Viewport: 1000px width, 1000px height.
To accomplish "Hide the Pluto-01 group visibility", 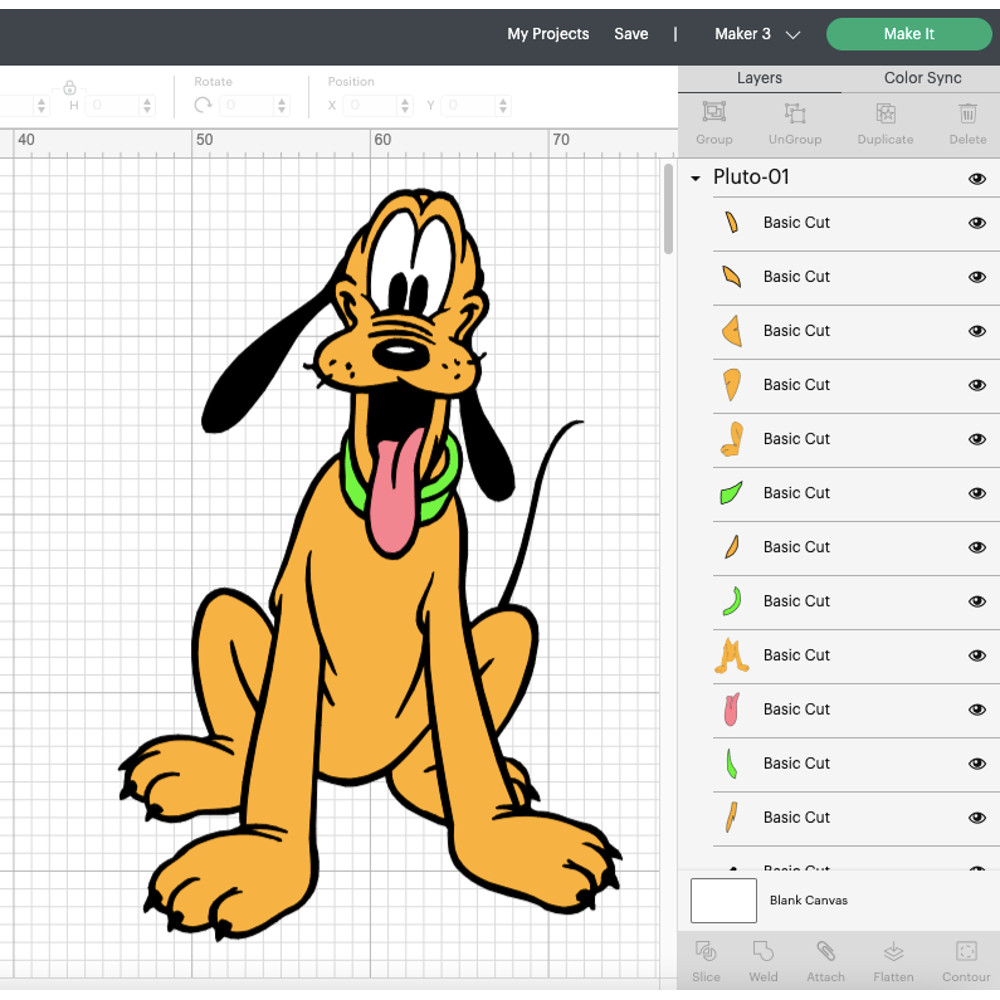I will [x=977, y=179].
